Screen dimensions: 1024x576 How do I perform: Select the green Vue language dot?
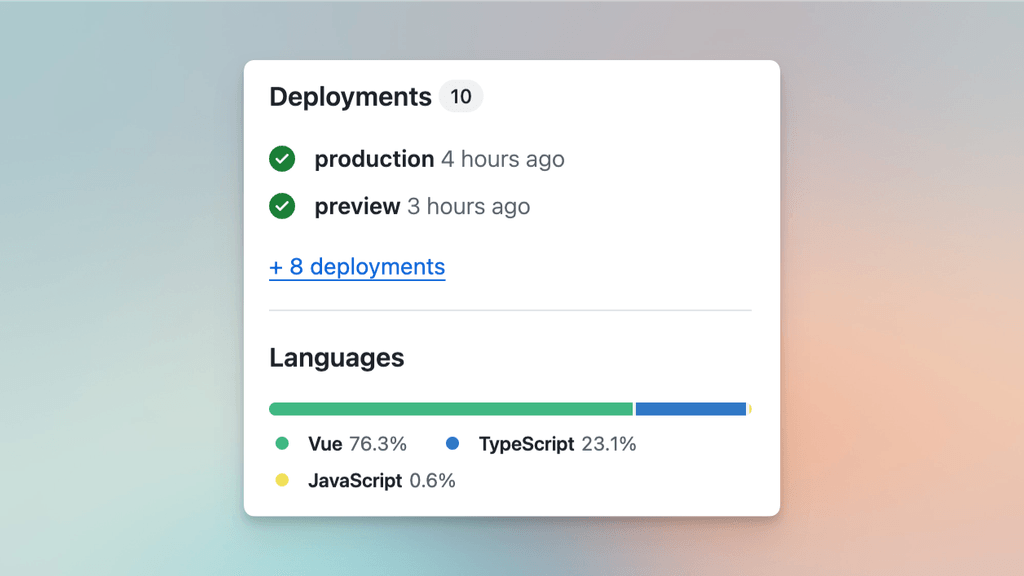point(282,443)
